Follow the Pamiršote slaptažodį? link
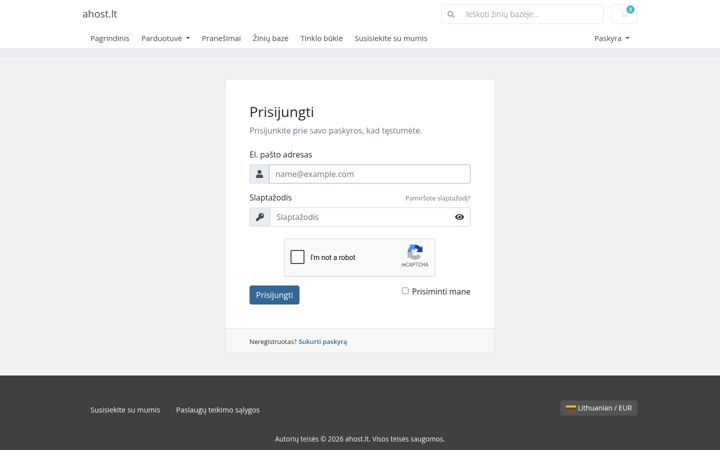The image size is (720, 450). [438, 198]
